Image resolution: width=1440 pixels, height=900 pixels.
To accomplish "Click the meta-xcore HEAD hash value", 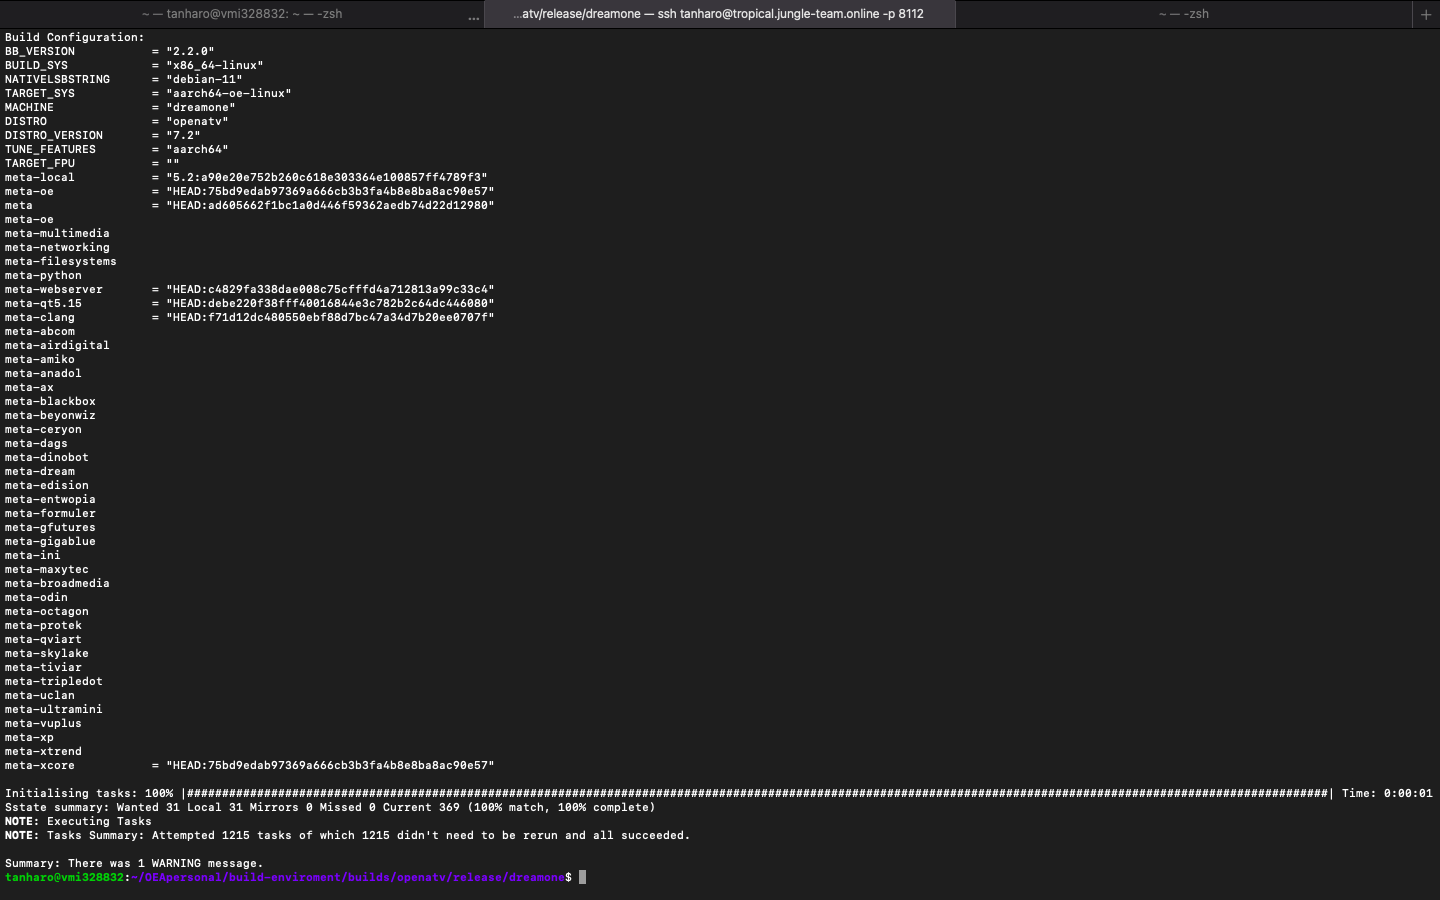I will point(330,765).
